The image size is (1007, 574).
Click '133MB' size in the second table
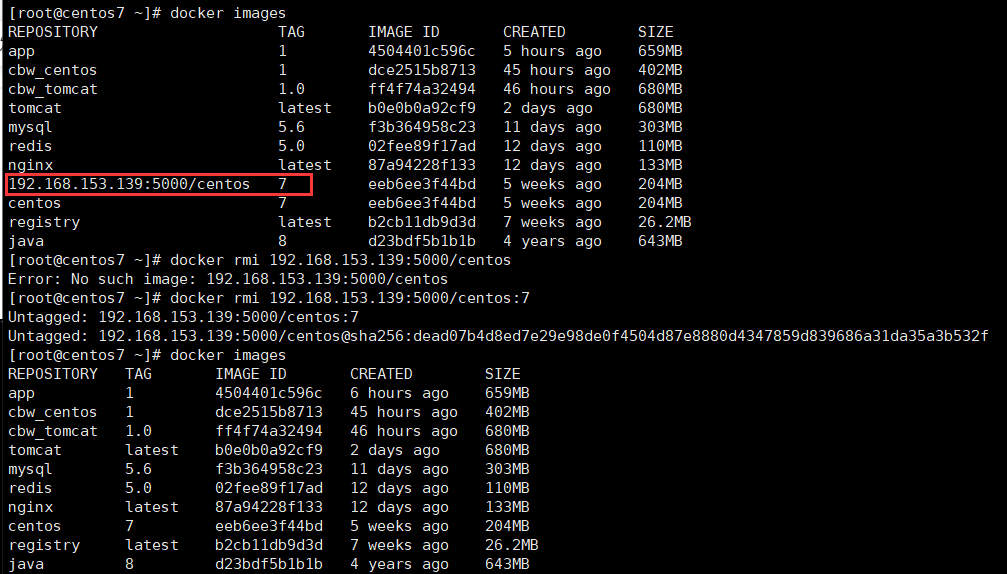tap(507, 507)
